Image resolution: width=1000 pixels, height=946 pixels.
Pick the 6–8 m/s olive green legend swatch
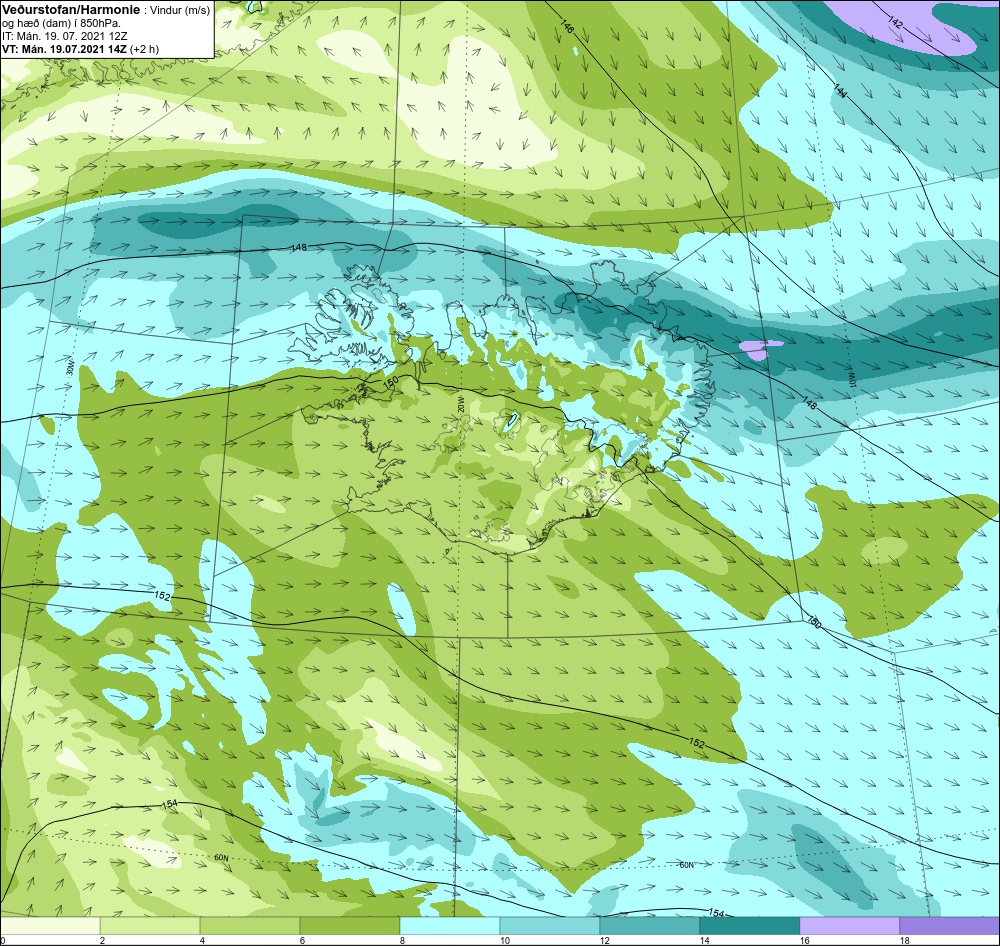[349, 926]
